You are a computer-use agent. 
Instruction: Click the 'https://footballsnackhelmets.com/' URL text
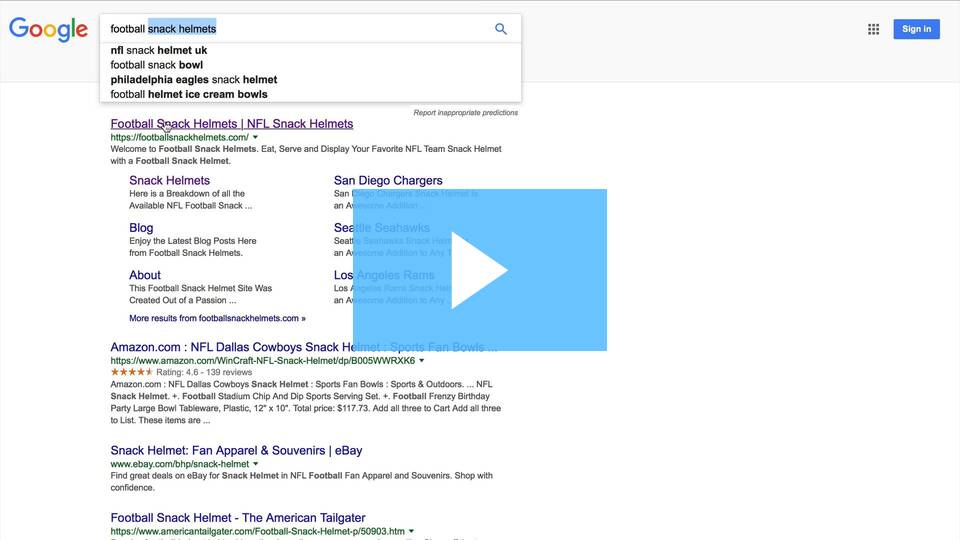pos(179,137)
